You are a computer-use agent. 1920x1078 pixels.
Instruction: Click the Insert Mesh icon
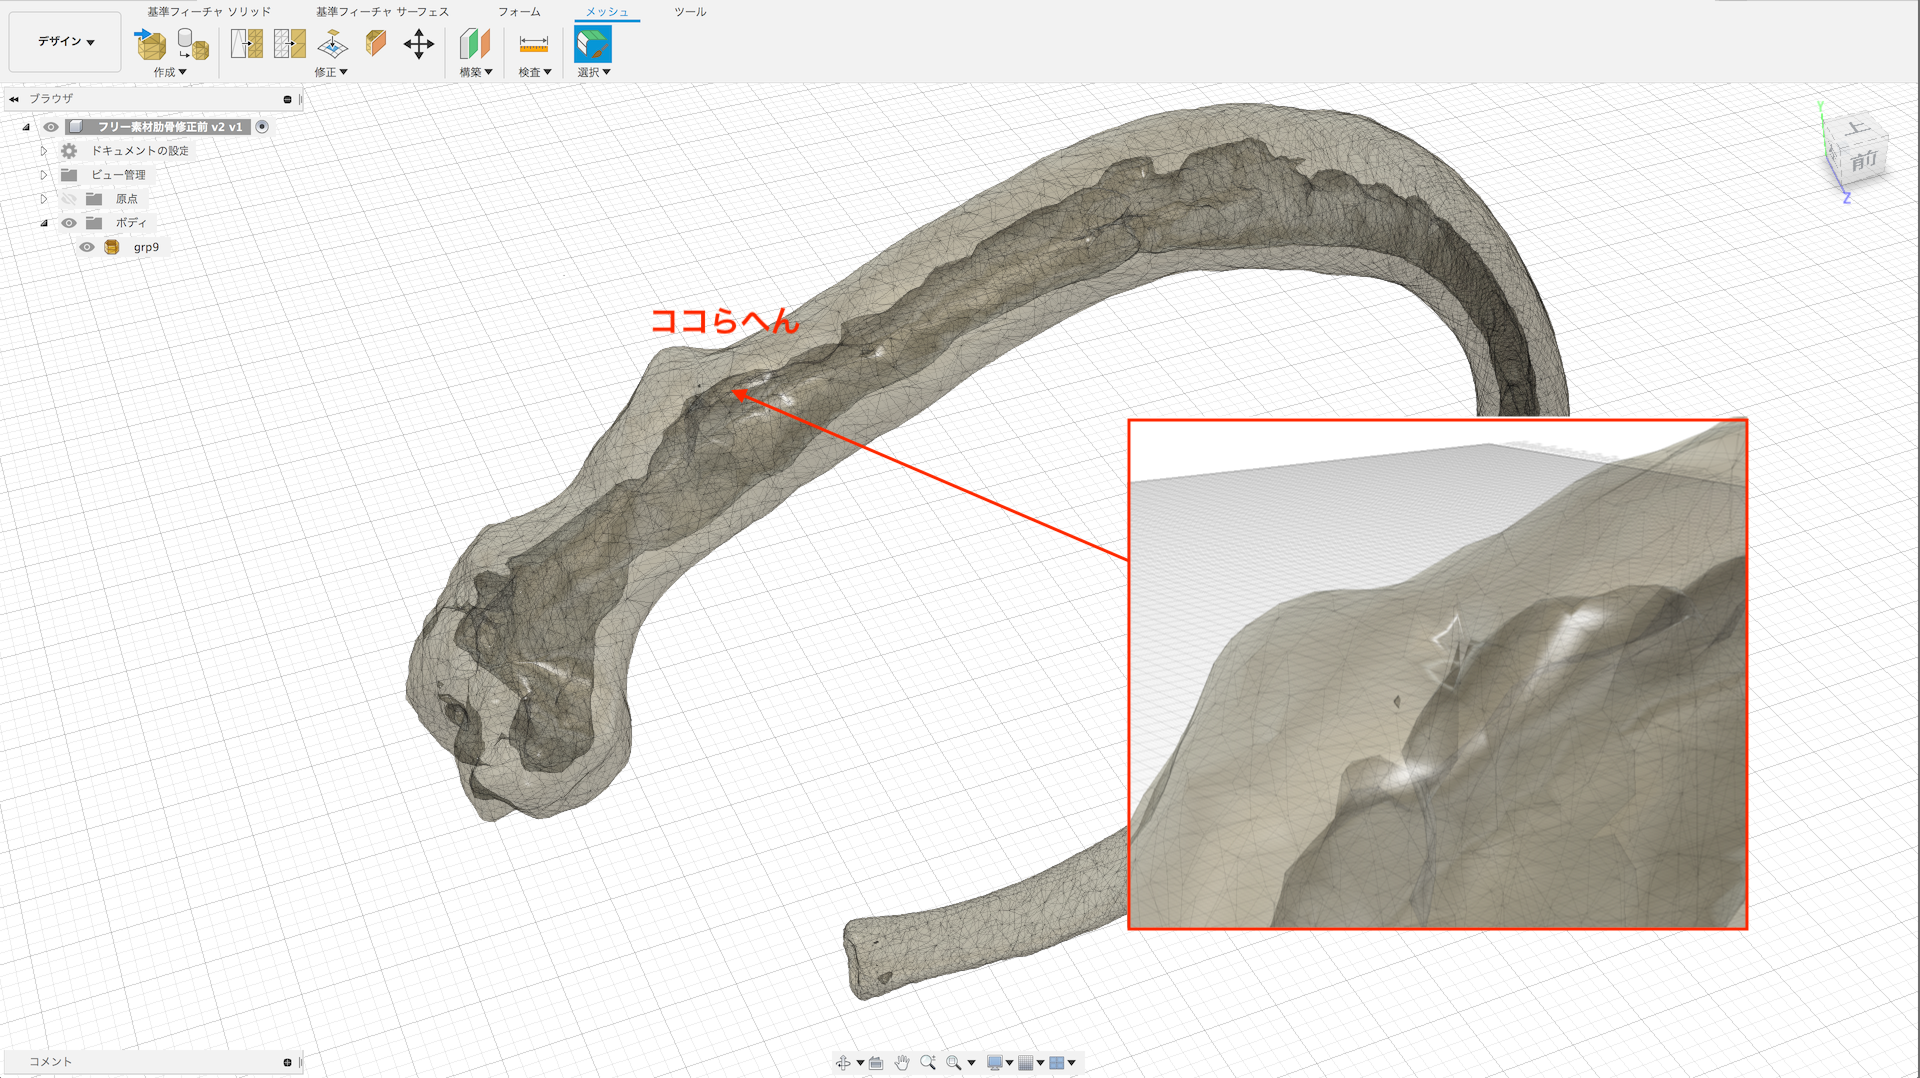(x=150, y=44)
